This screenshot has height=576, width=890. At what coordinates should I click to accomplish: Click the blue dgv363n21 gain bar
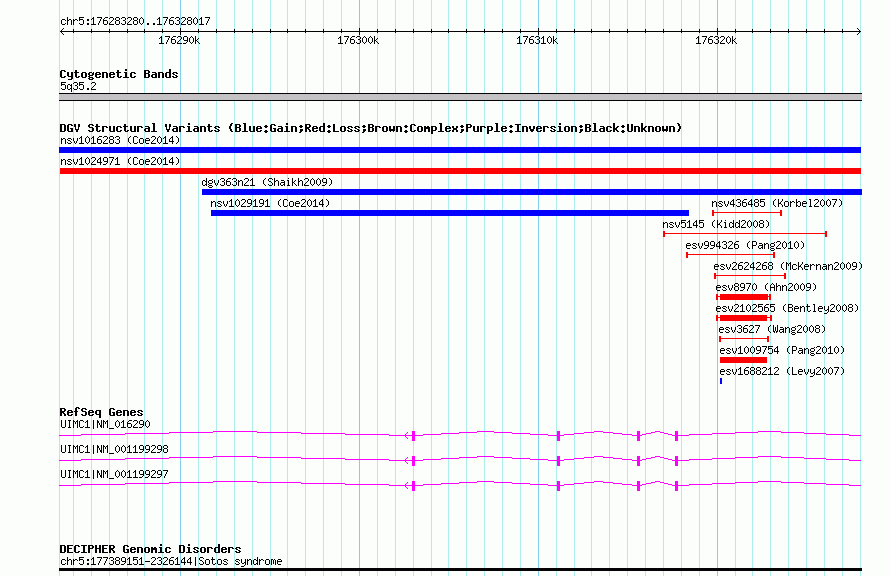point(532,192)
